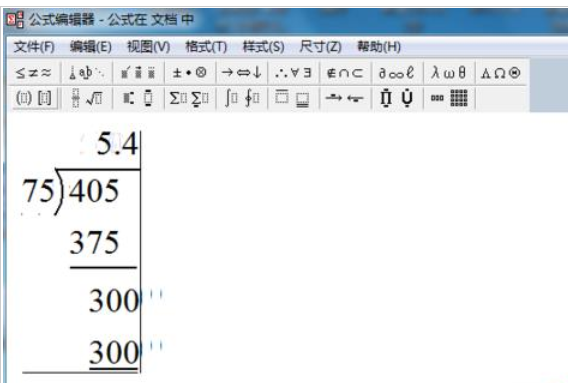Open the 尺寸(Z) menu

(x=321, y=47)
